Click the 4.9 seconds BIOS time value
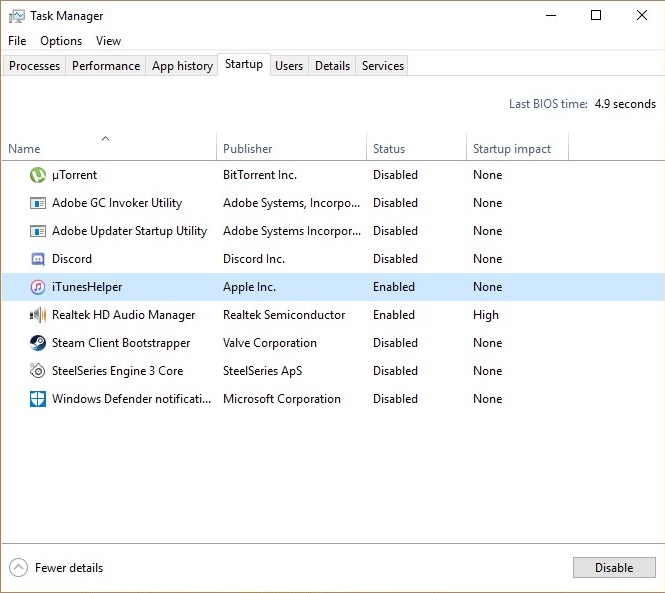Image resolution: width=665 pixels, height=593 pixels. pos(625,104)
